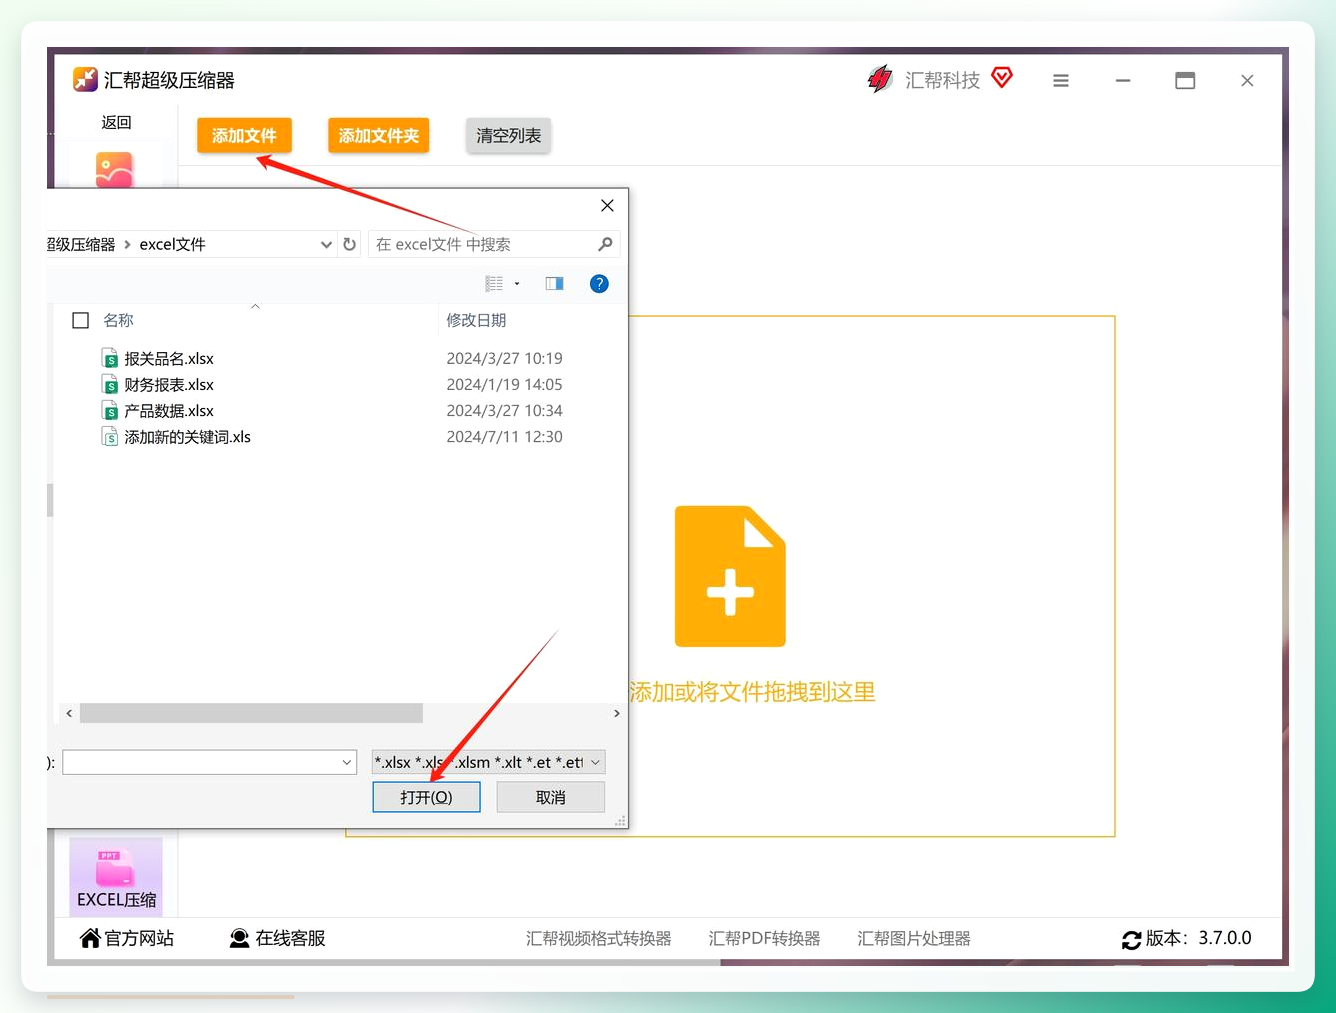Click the file name input field

(x=201, y=762)
